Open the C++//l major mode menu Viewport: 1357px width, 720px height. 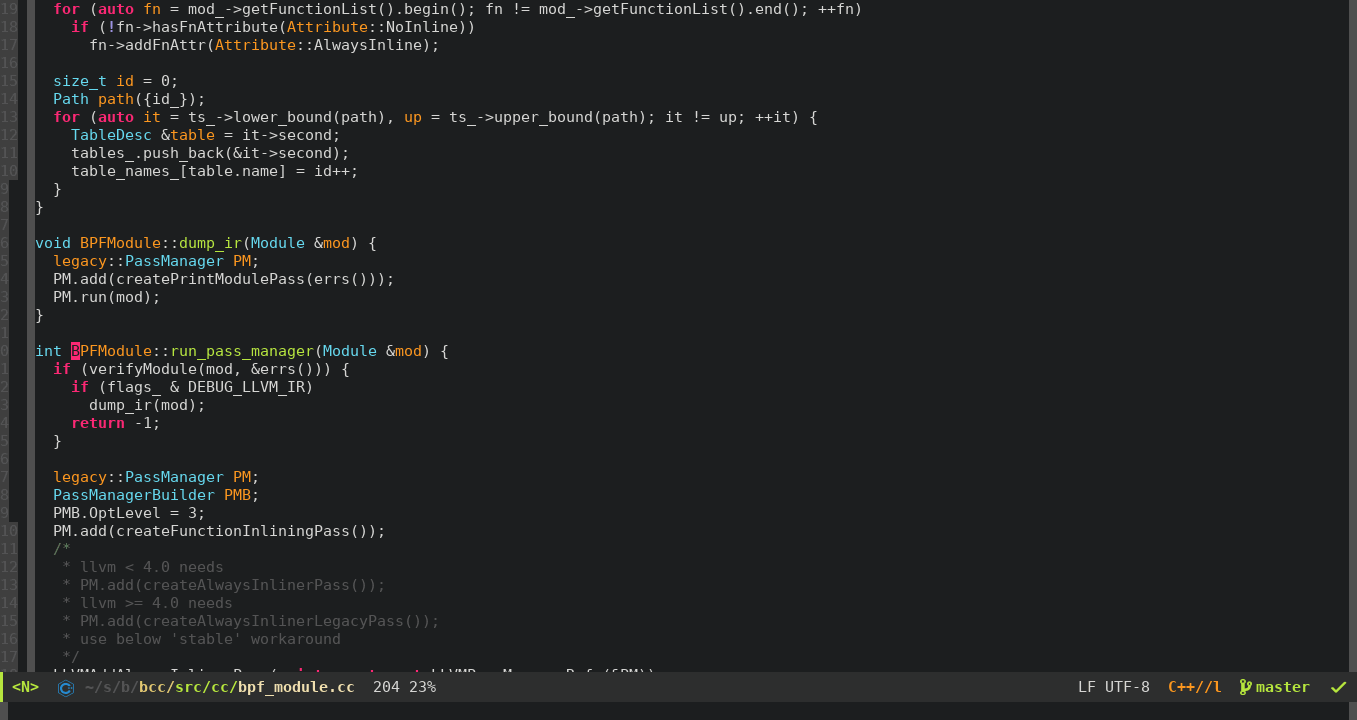click(x=1194, y=687)
